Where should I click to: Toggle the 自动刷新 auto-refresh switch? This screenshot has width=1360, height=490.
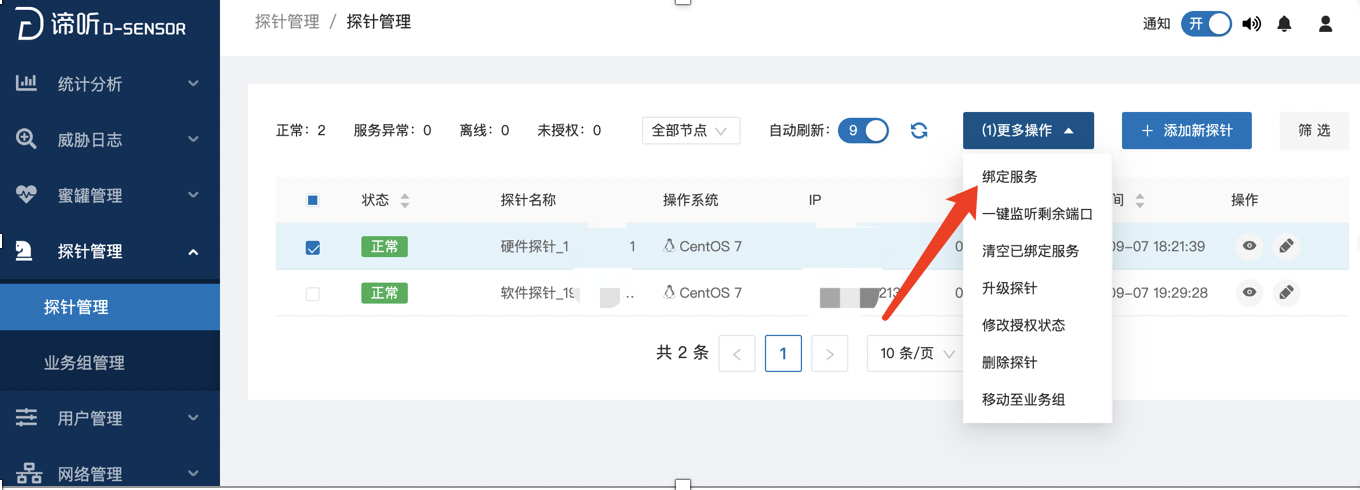tap(863, 130)
